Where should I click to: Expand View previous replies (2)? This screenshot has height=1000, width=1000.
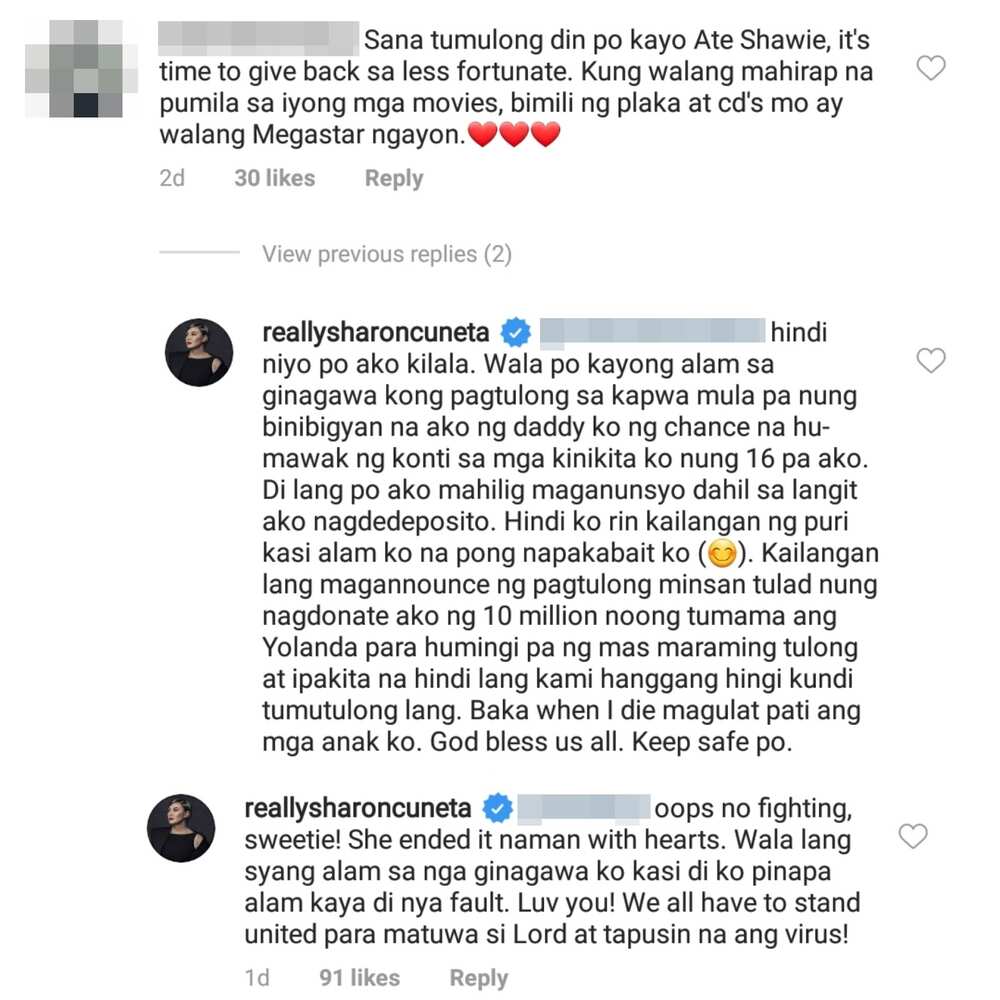pyautogui.click(x=386, y=254)
